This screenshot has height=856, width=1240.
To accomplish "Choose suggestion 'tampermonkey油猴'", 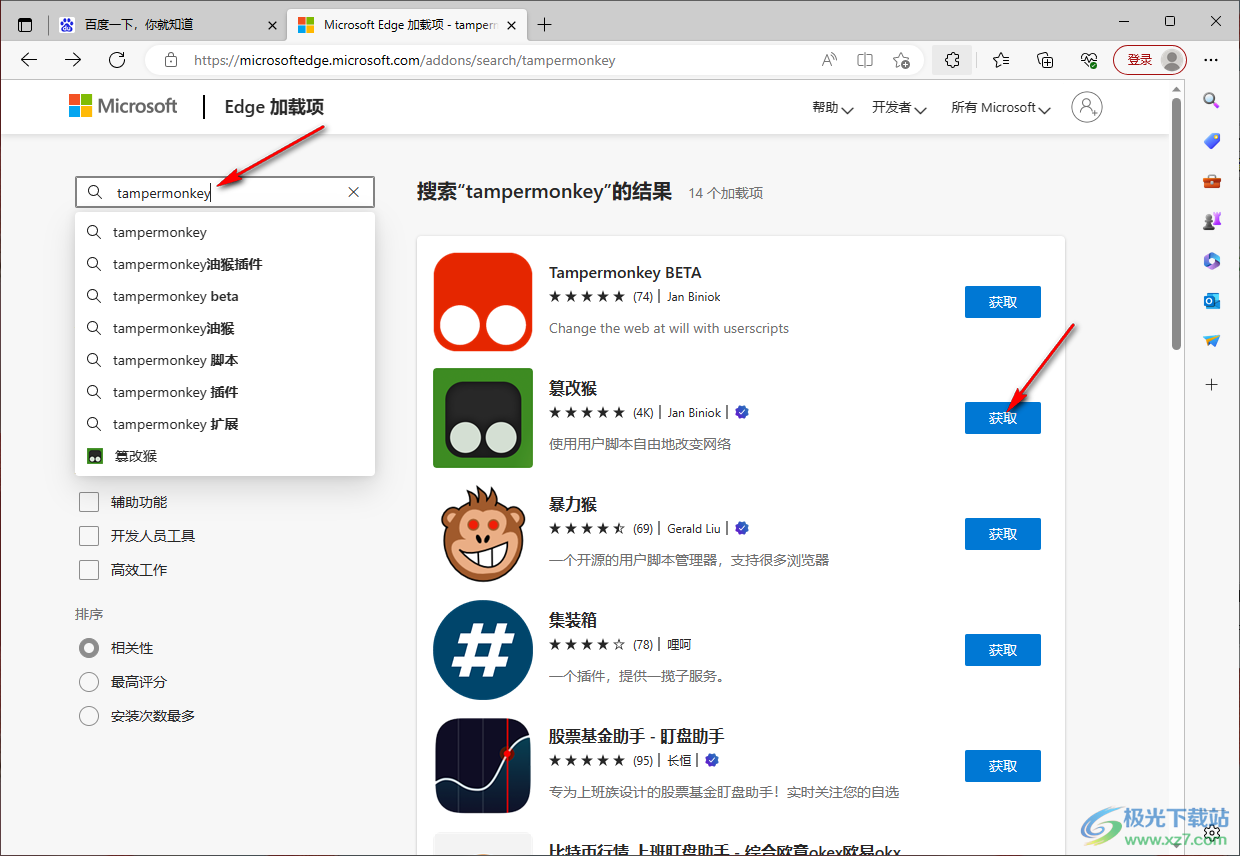I will click(225, 328).
